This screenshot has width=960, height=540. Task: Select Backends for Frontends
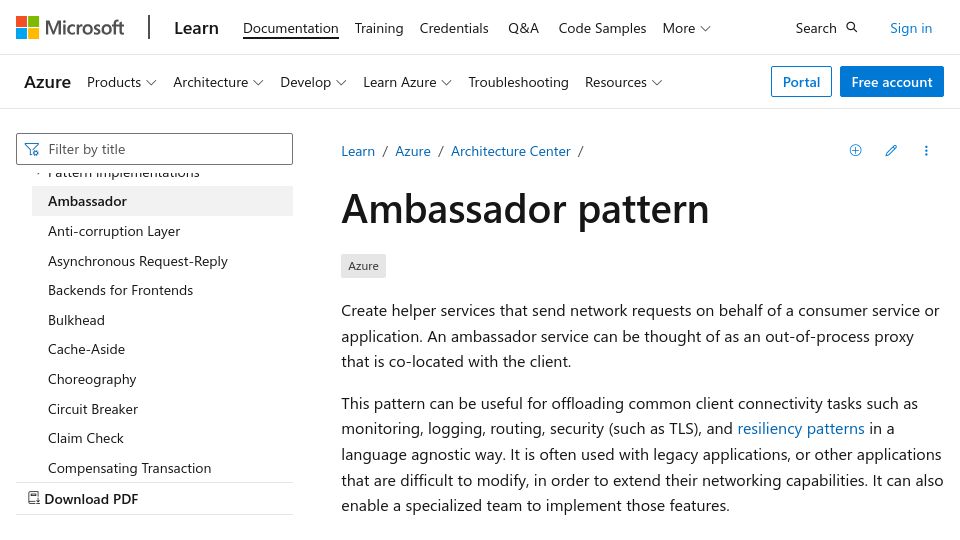point(120,290)
